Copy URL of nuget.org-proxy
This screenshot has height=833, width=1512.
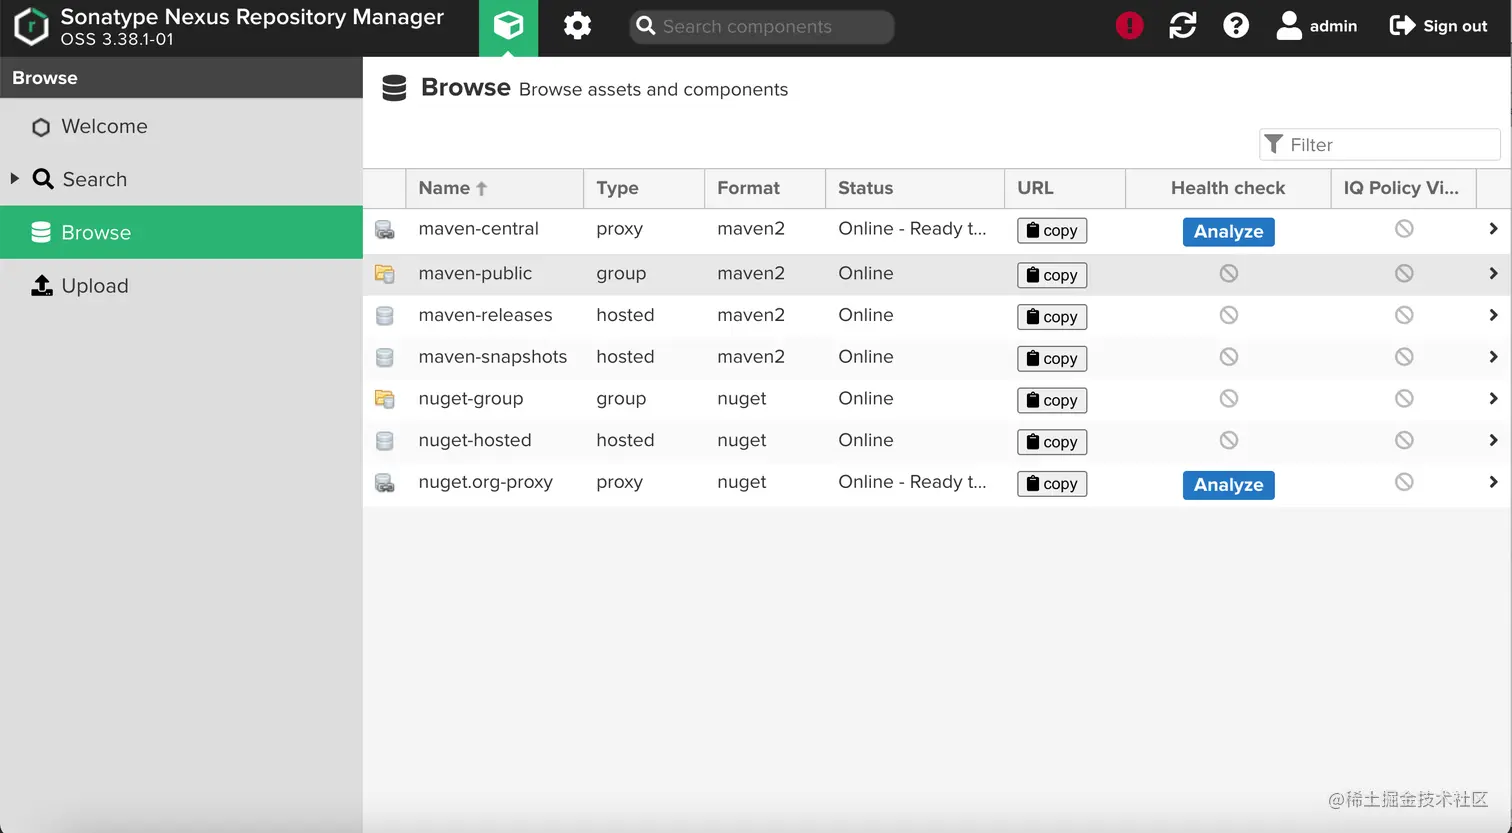point(1052,484)
